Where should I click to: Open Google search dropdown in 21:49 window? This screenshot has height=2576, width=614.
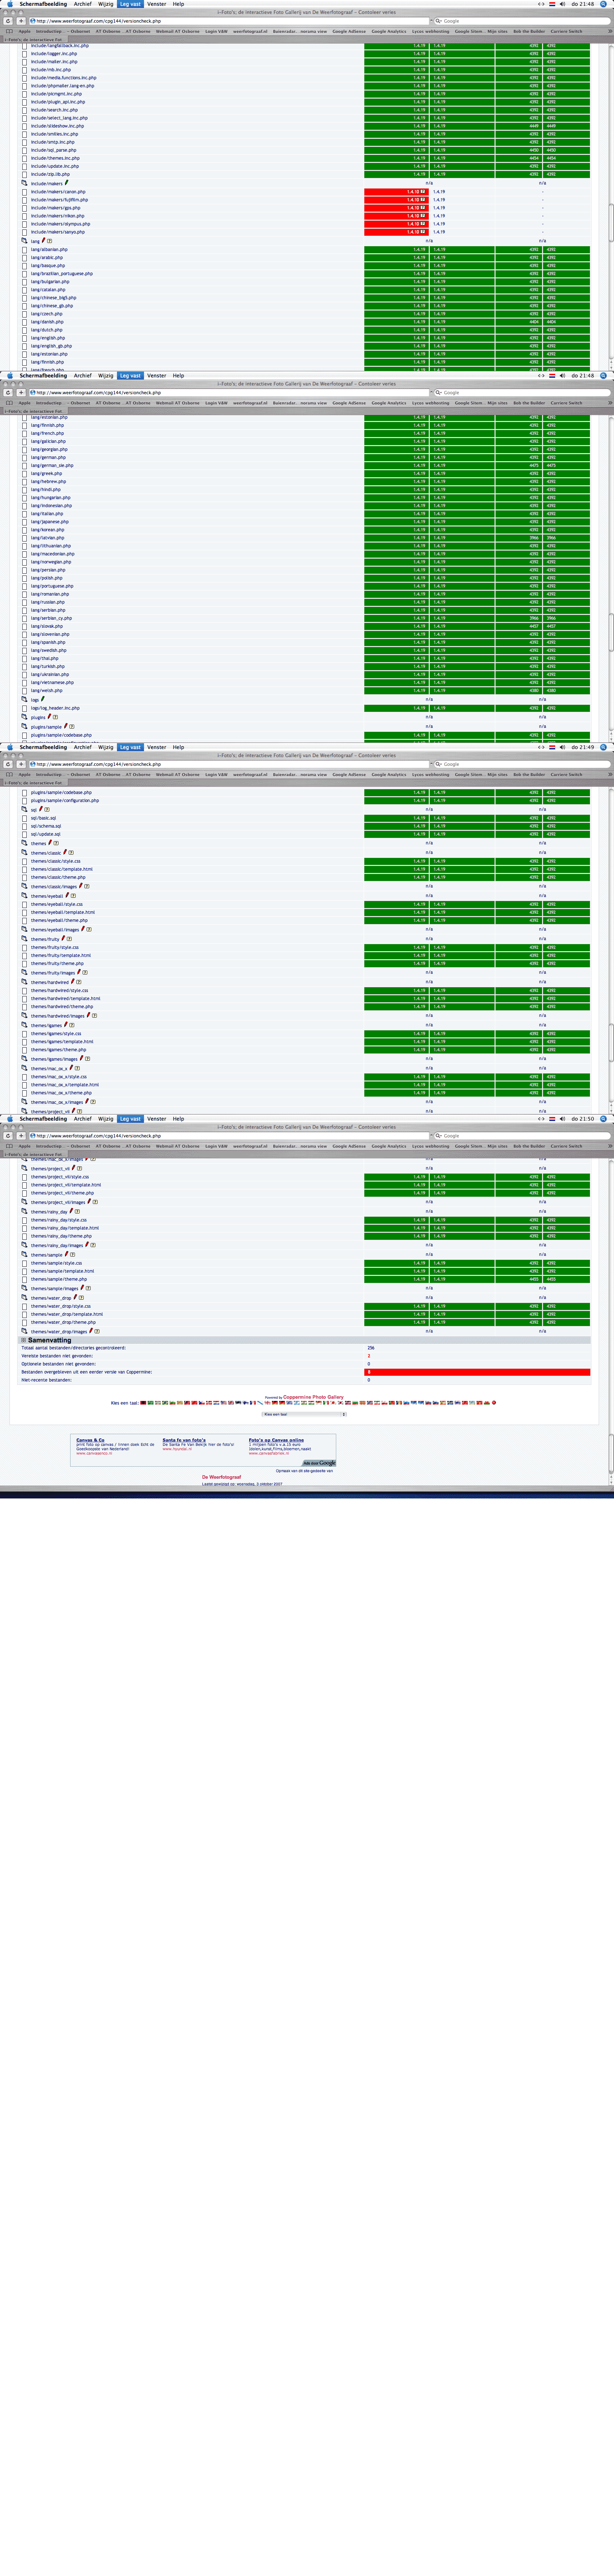[439, 764]
